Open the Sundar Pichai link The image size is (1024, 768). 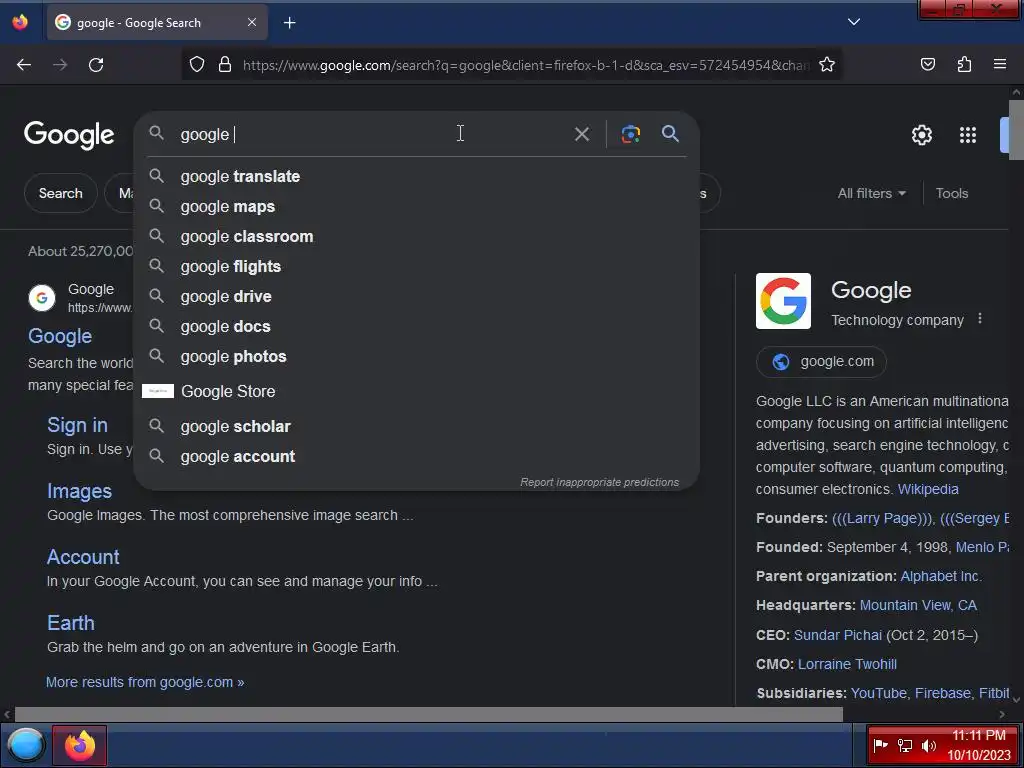point(837,635)
